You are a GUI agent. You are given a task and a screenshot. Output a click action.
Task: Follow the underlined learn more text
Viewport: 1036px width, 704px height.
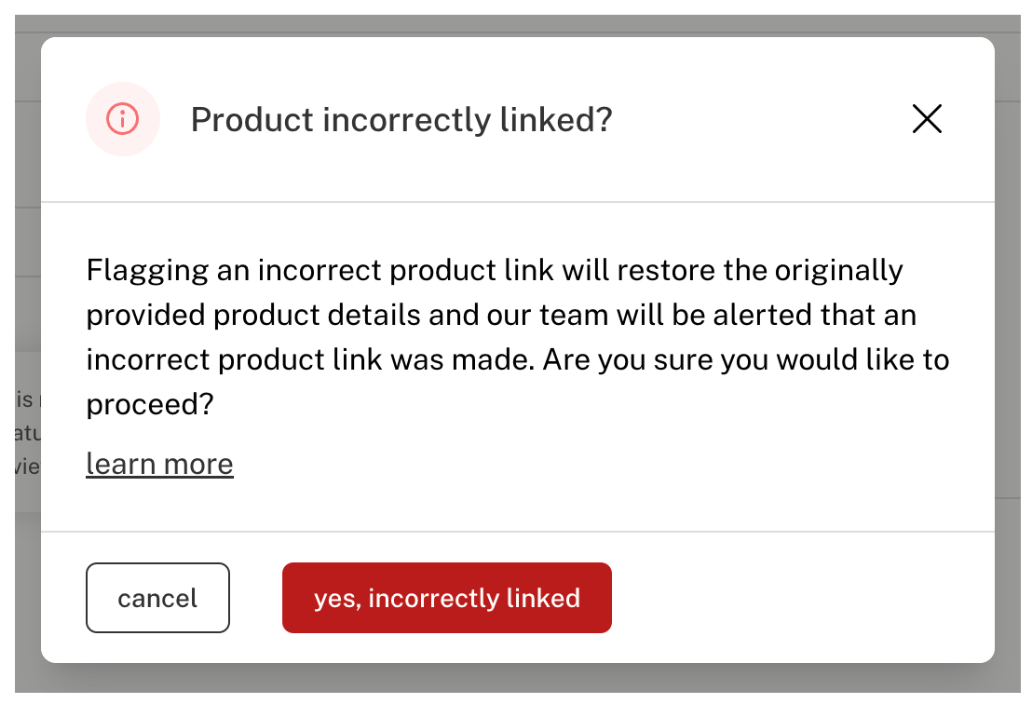(159, 464)
